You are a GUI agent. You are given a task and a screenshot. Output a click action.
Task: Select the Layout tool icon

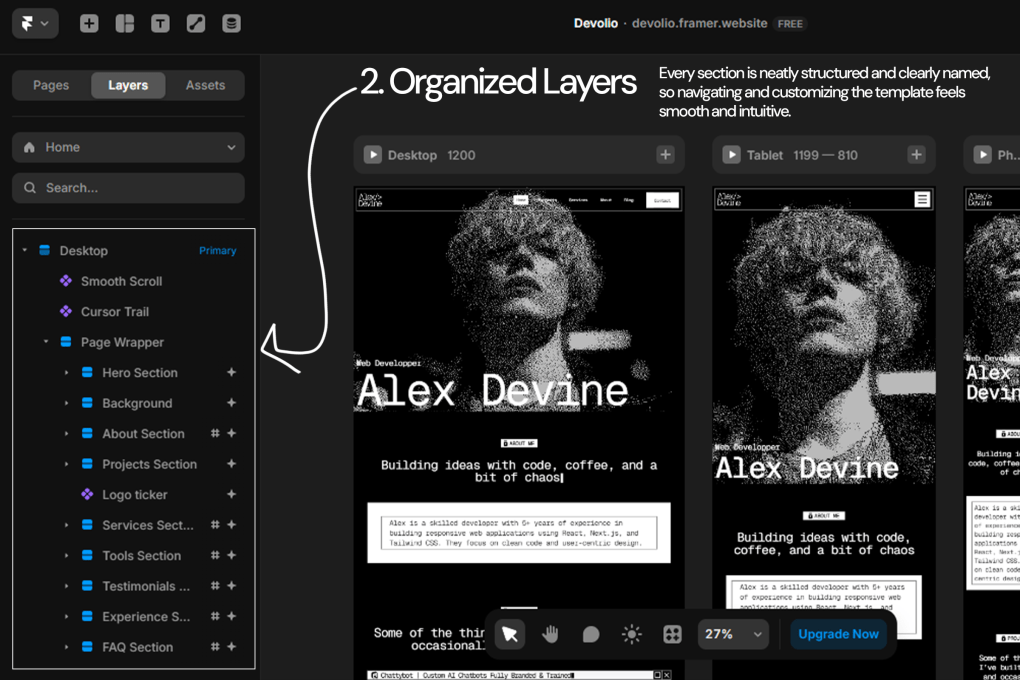pyautogui.click(x=125, y=23)
